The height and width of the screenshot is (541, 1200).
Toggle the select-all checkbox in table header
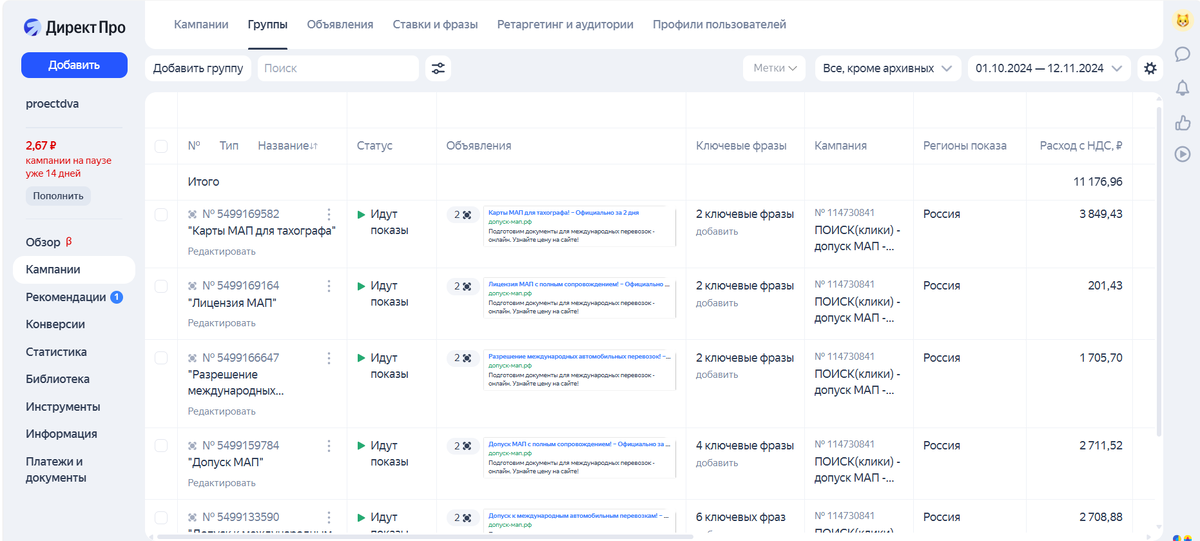pos(161,146)
